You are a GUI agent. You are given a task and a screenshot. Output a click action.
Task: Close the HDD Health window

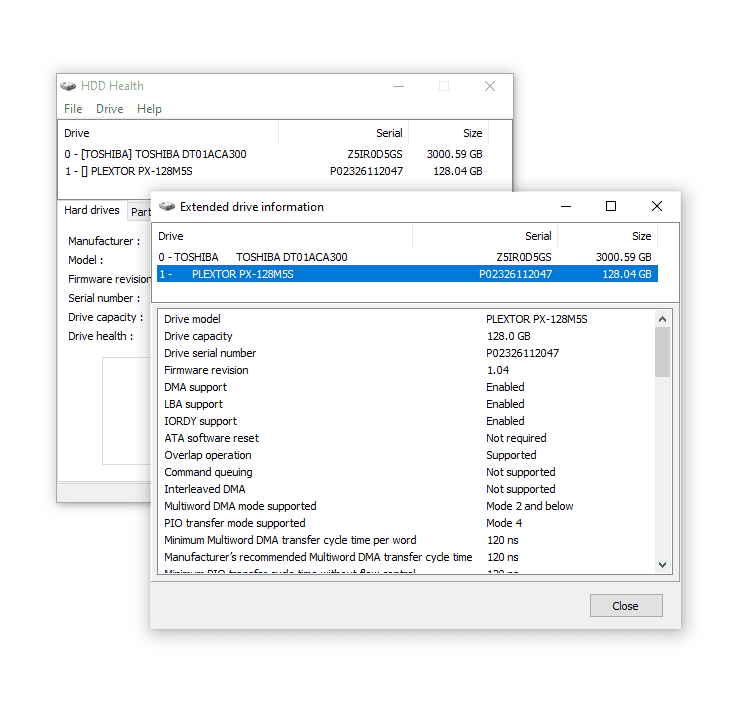click(490, 86)
